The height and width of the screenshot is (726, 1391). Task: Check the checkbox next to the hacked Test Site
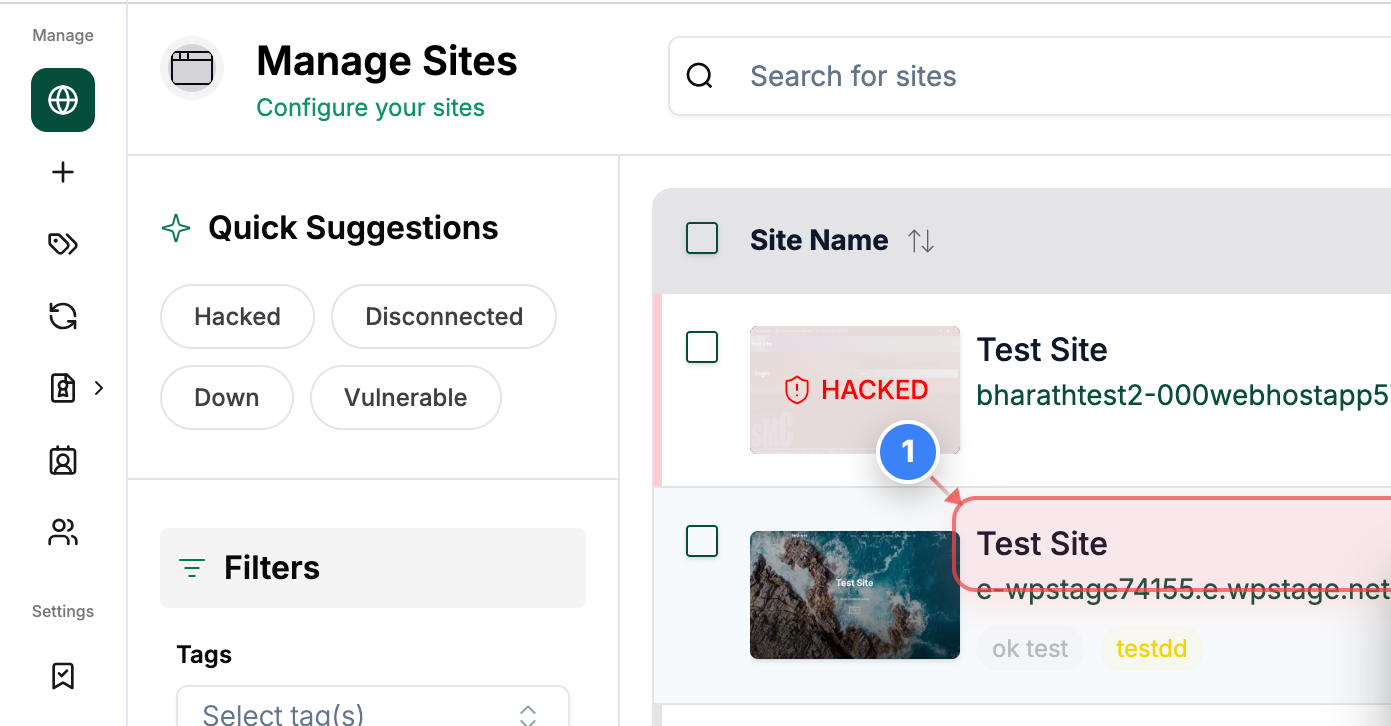(702, 347)
